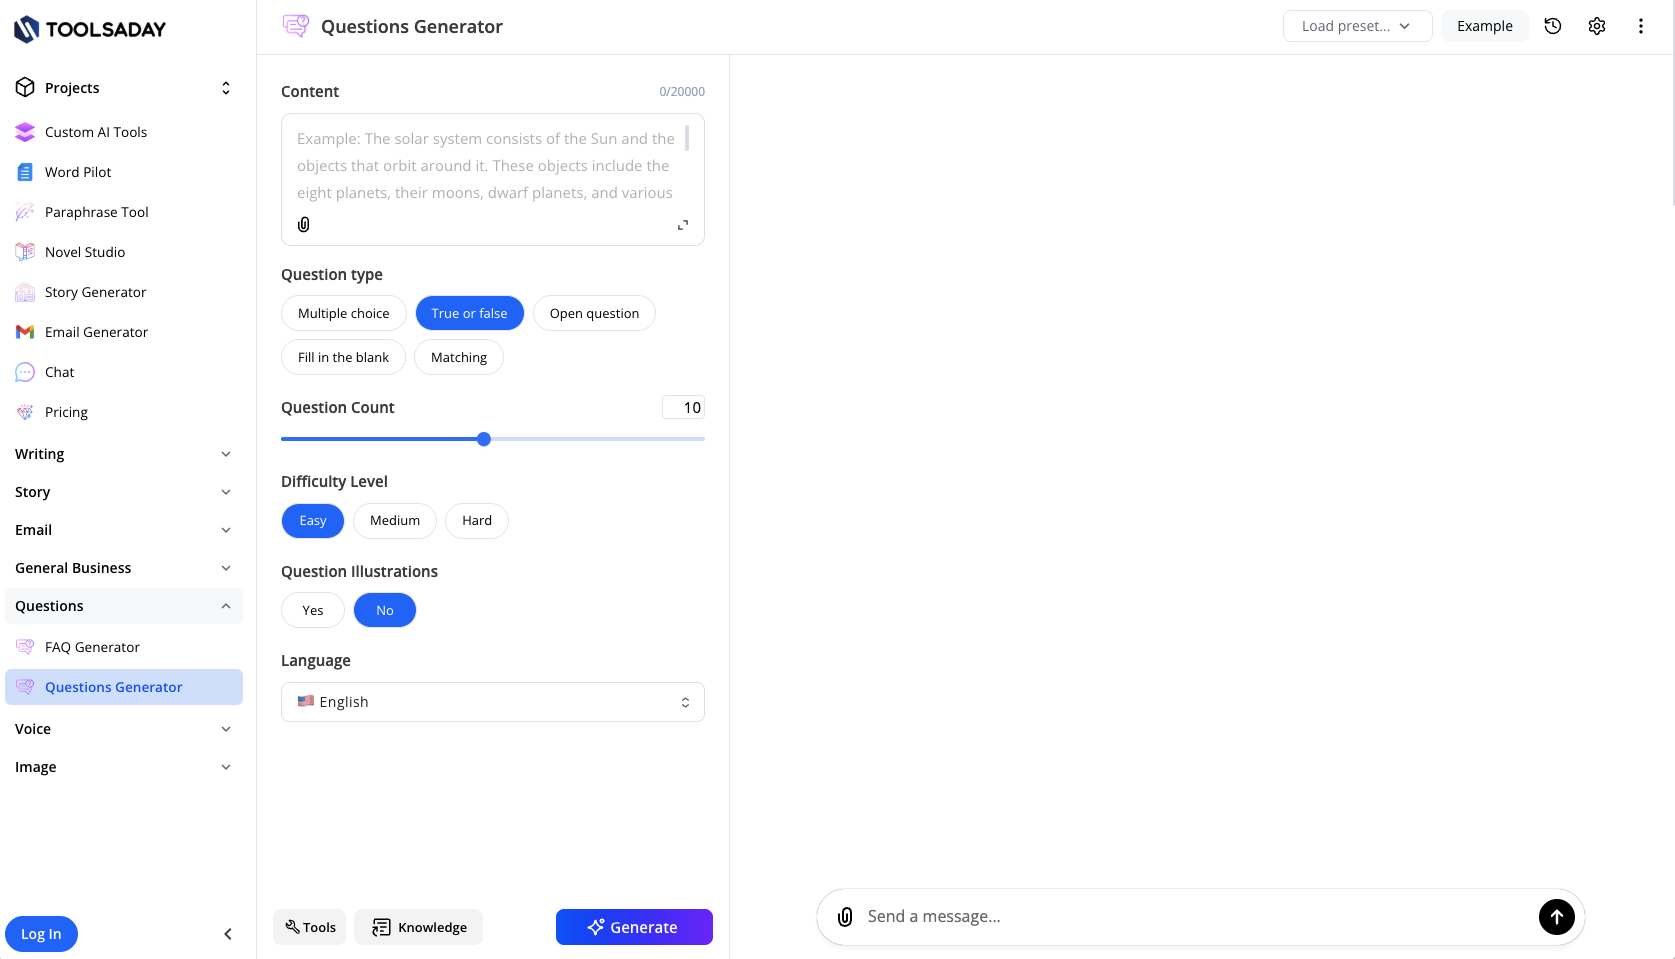Click the Toolsaday logo icon
Viewport: 1675px width, 959px height.
[x=25, y=29]
